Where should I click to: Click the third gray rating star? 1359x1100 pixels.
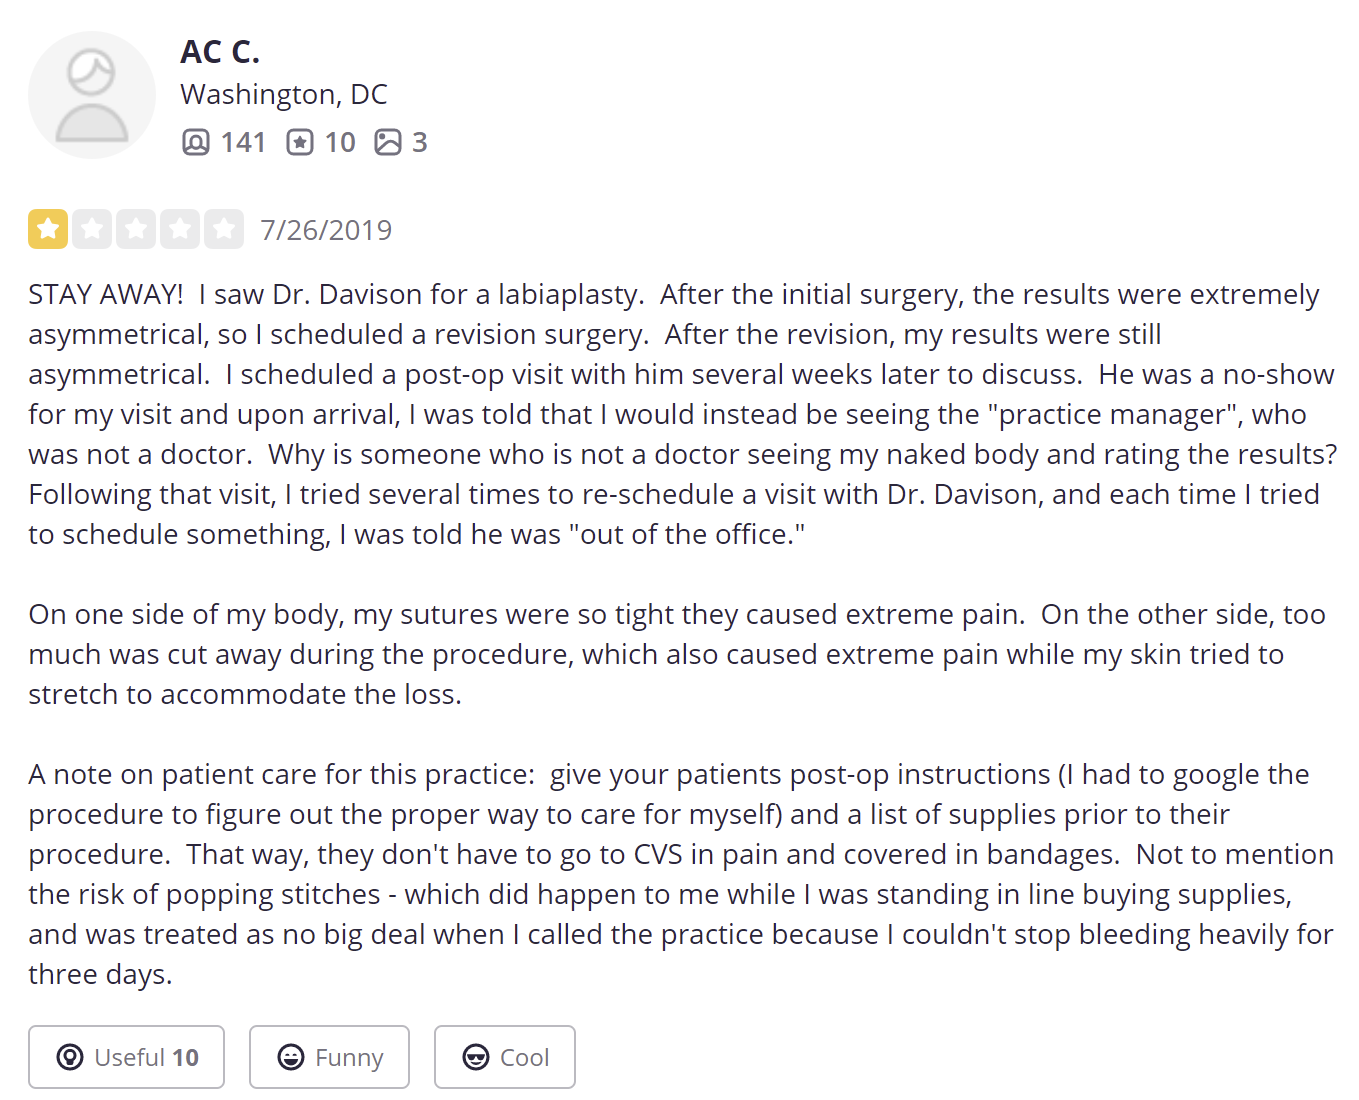pos(136,229)
